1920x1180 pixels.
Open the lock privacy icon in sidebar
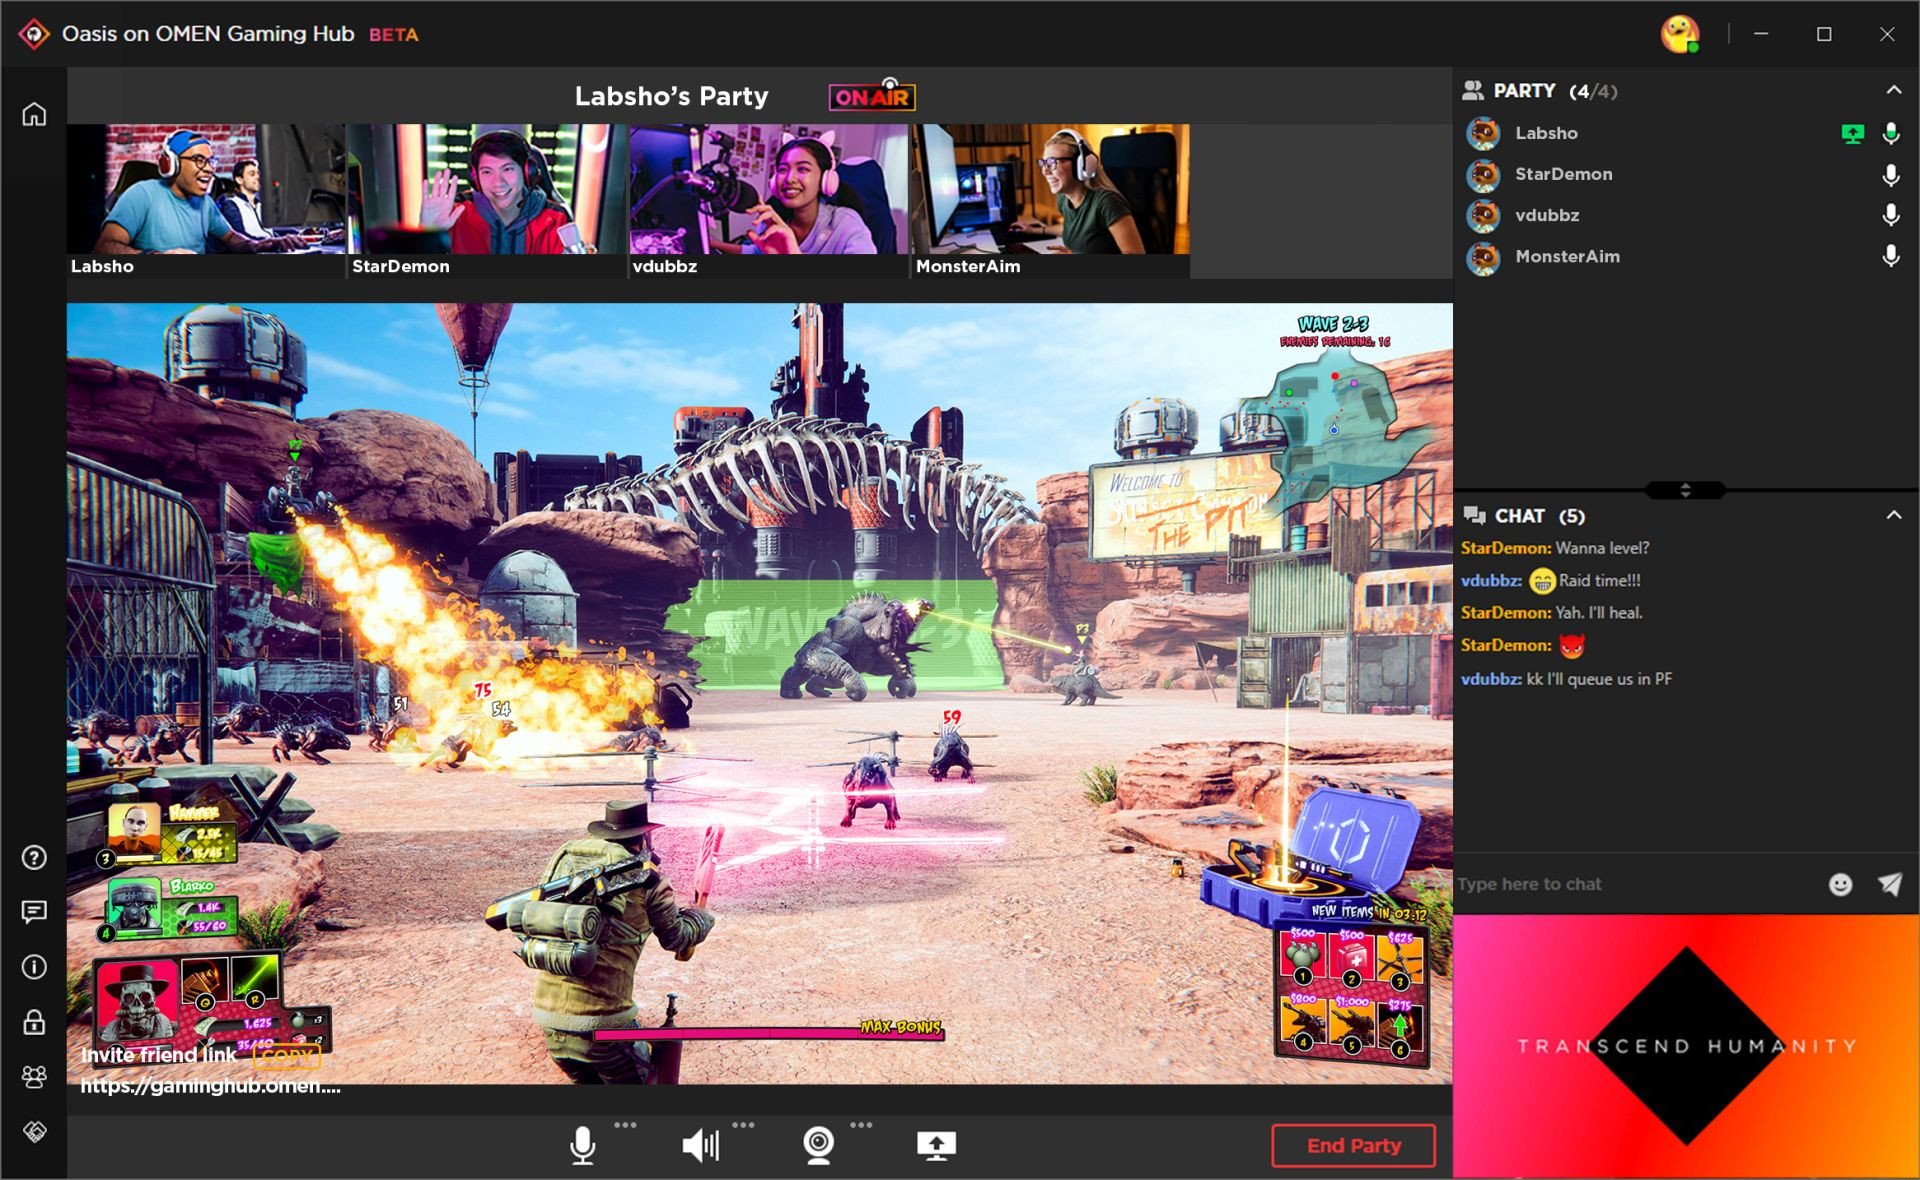(34, 1022)
